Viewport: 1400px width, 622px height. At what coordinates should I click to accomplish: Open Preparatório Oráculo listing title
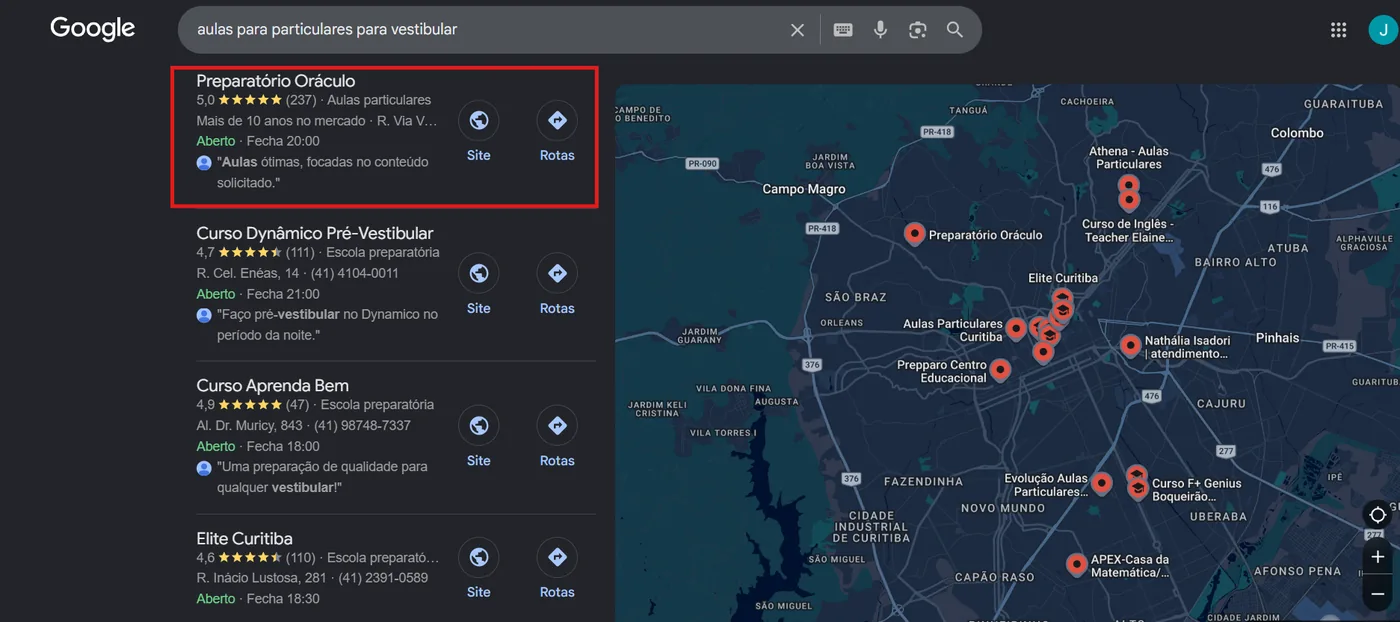click(x=276, y=81)
